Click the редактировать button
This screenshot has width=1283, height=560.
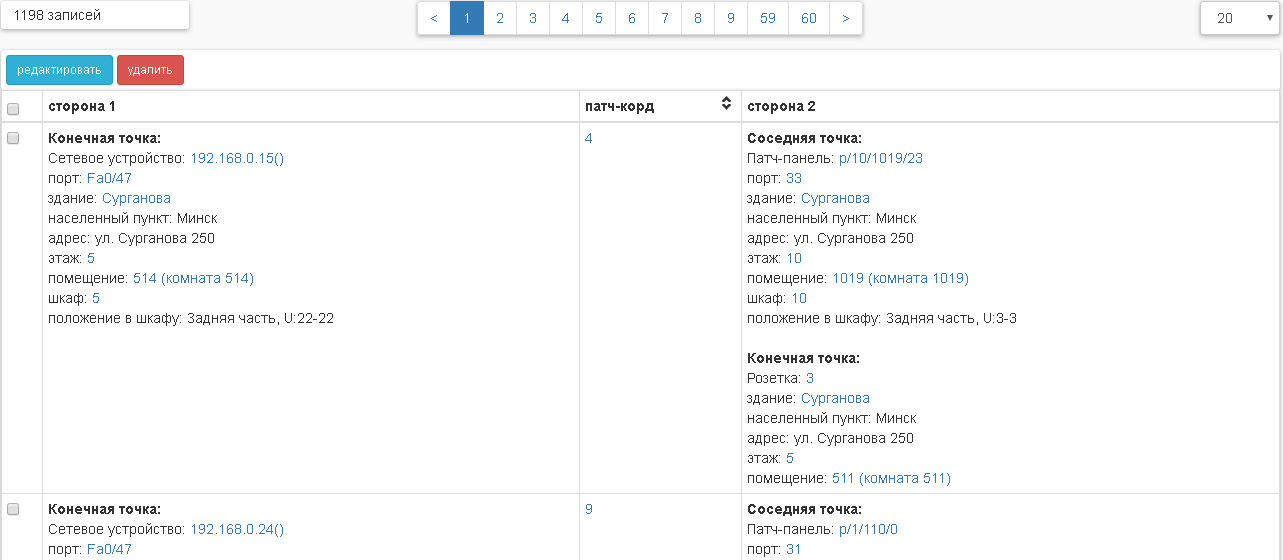click(59, 70)
